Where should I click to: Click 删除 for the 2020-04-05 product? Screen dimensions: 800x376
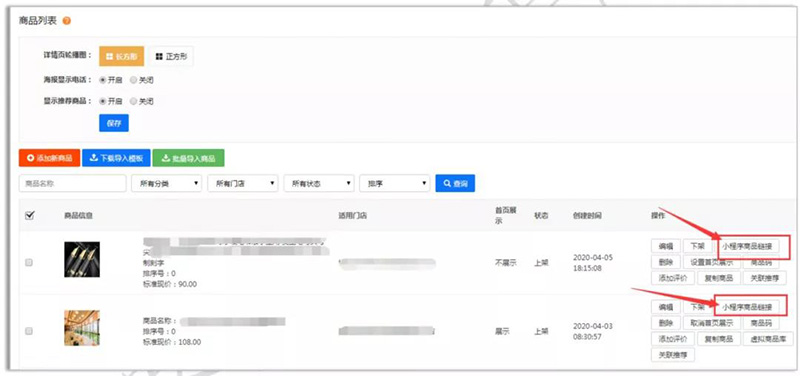click(666, 262)
